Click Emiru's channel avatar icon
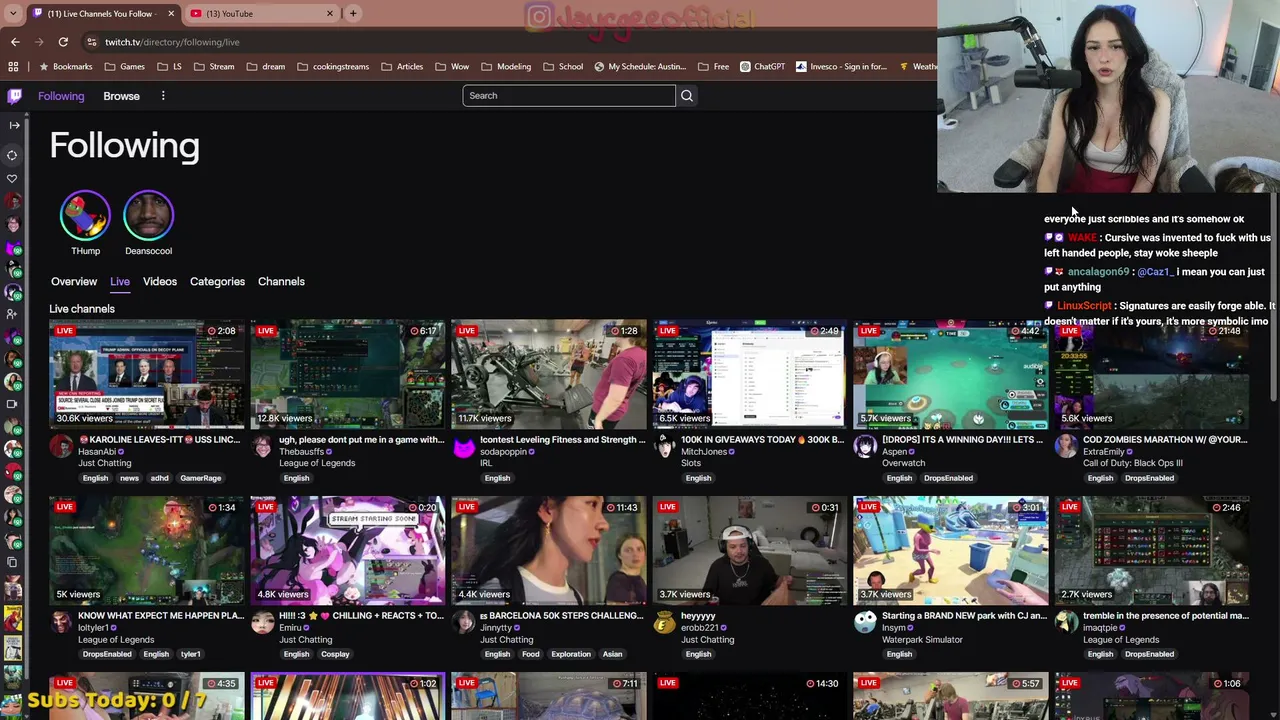 [x=262, y=623]
